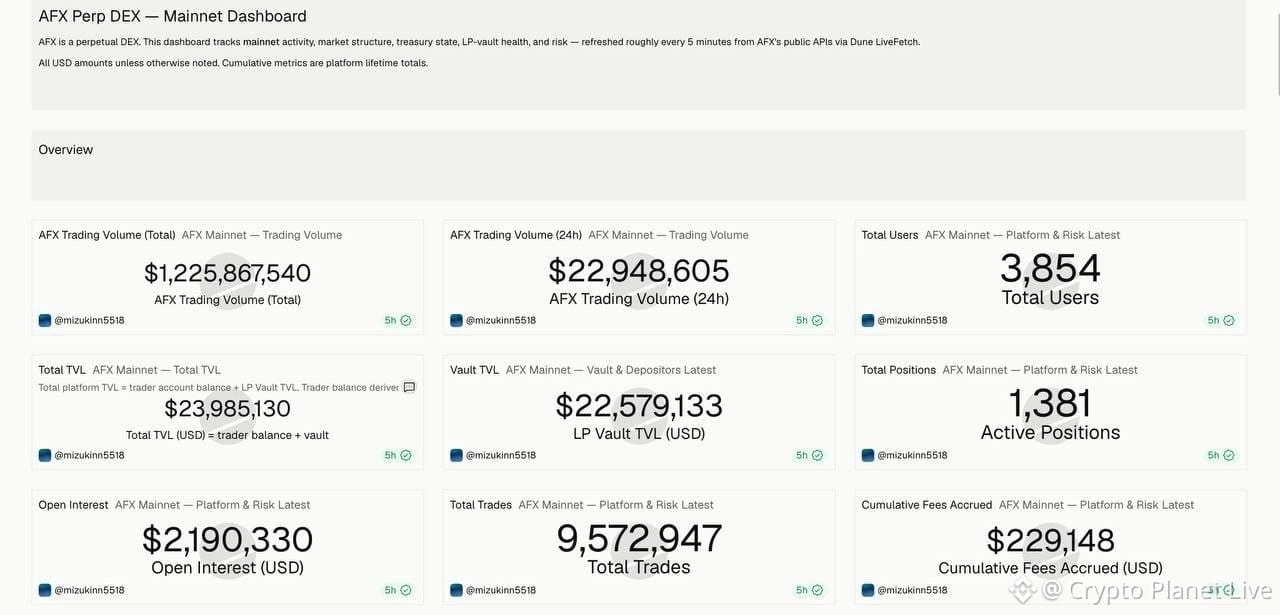Open the 'AFX Trading Volume (24h)' card title
Image resolution: width=1280 pixels, height=615 pixels.
[x=516, y=235]
